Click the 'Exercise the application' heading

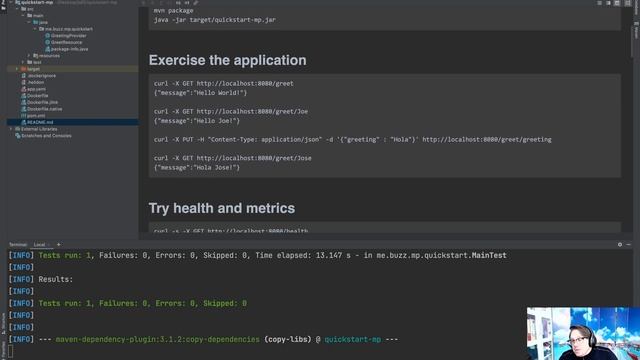(227, 60)
